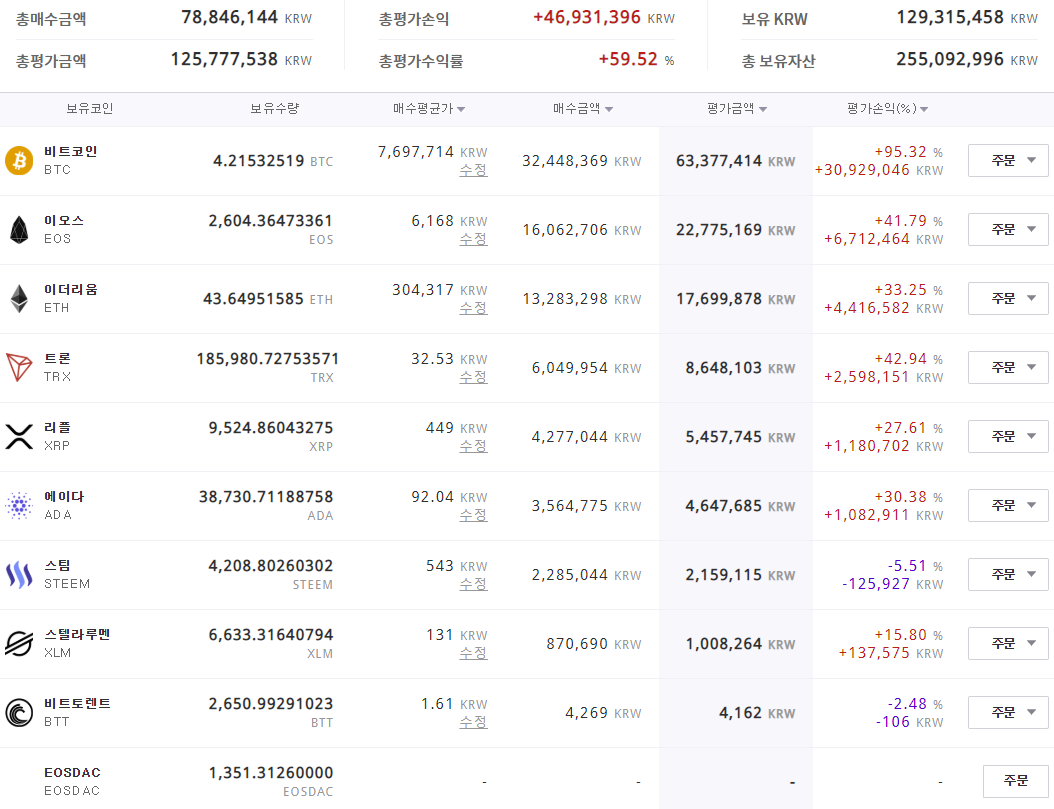Click the Ripple XRP icon
The image size is (1054, 809).
point(19,436)
